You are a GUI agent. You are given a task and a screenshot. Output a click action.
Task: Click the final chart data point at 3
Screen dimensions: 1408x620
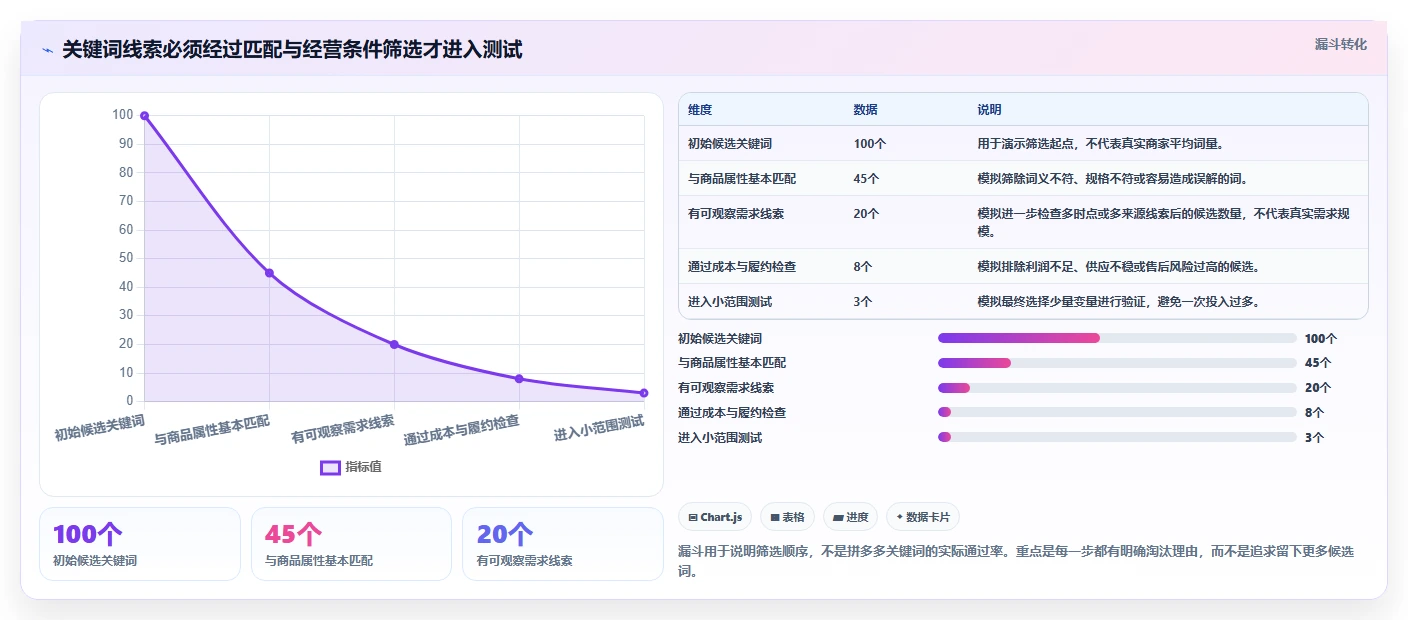[644, 393]
